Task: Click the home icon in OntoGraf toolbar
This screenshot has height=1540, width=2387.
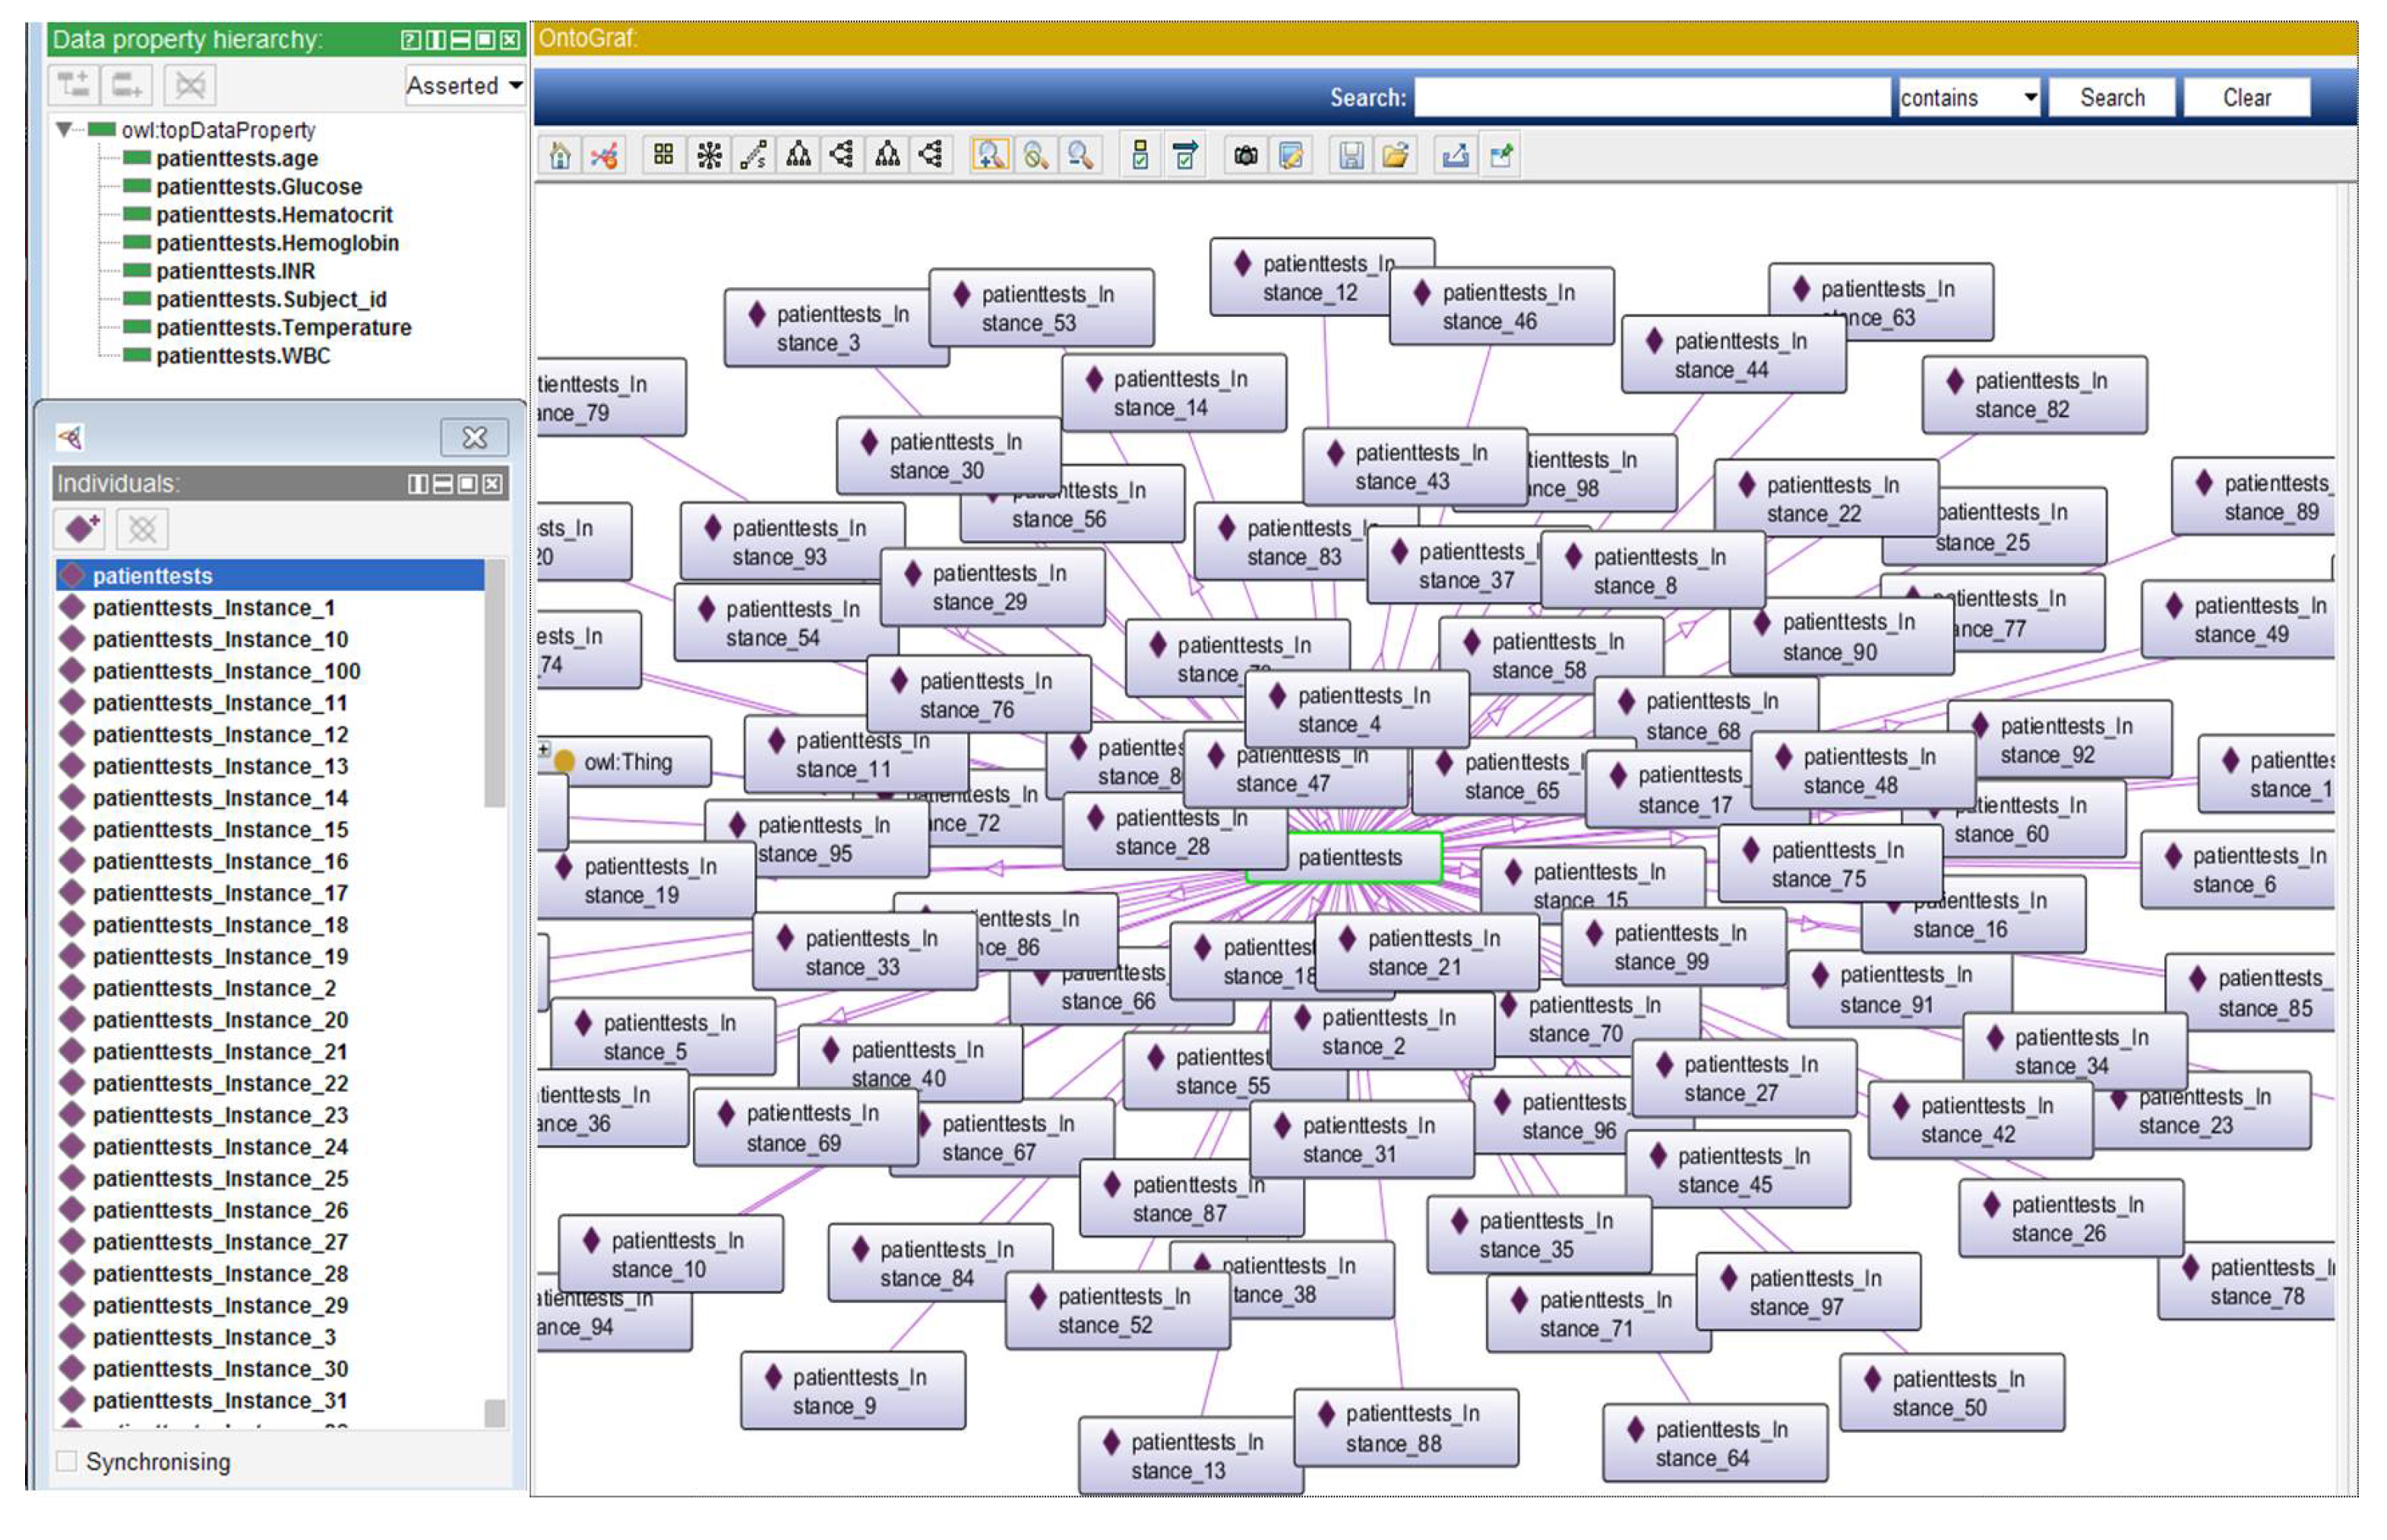Action: (x=560, y=156)
